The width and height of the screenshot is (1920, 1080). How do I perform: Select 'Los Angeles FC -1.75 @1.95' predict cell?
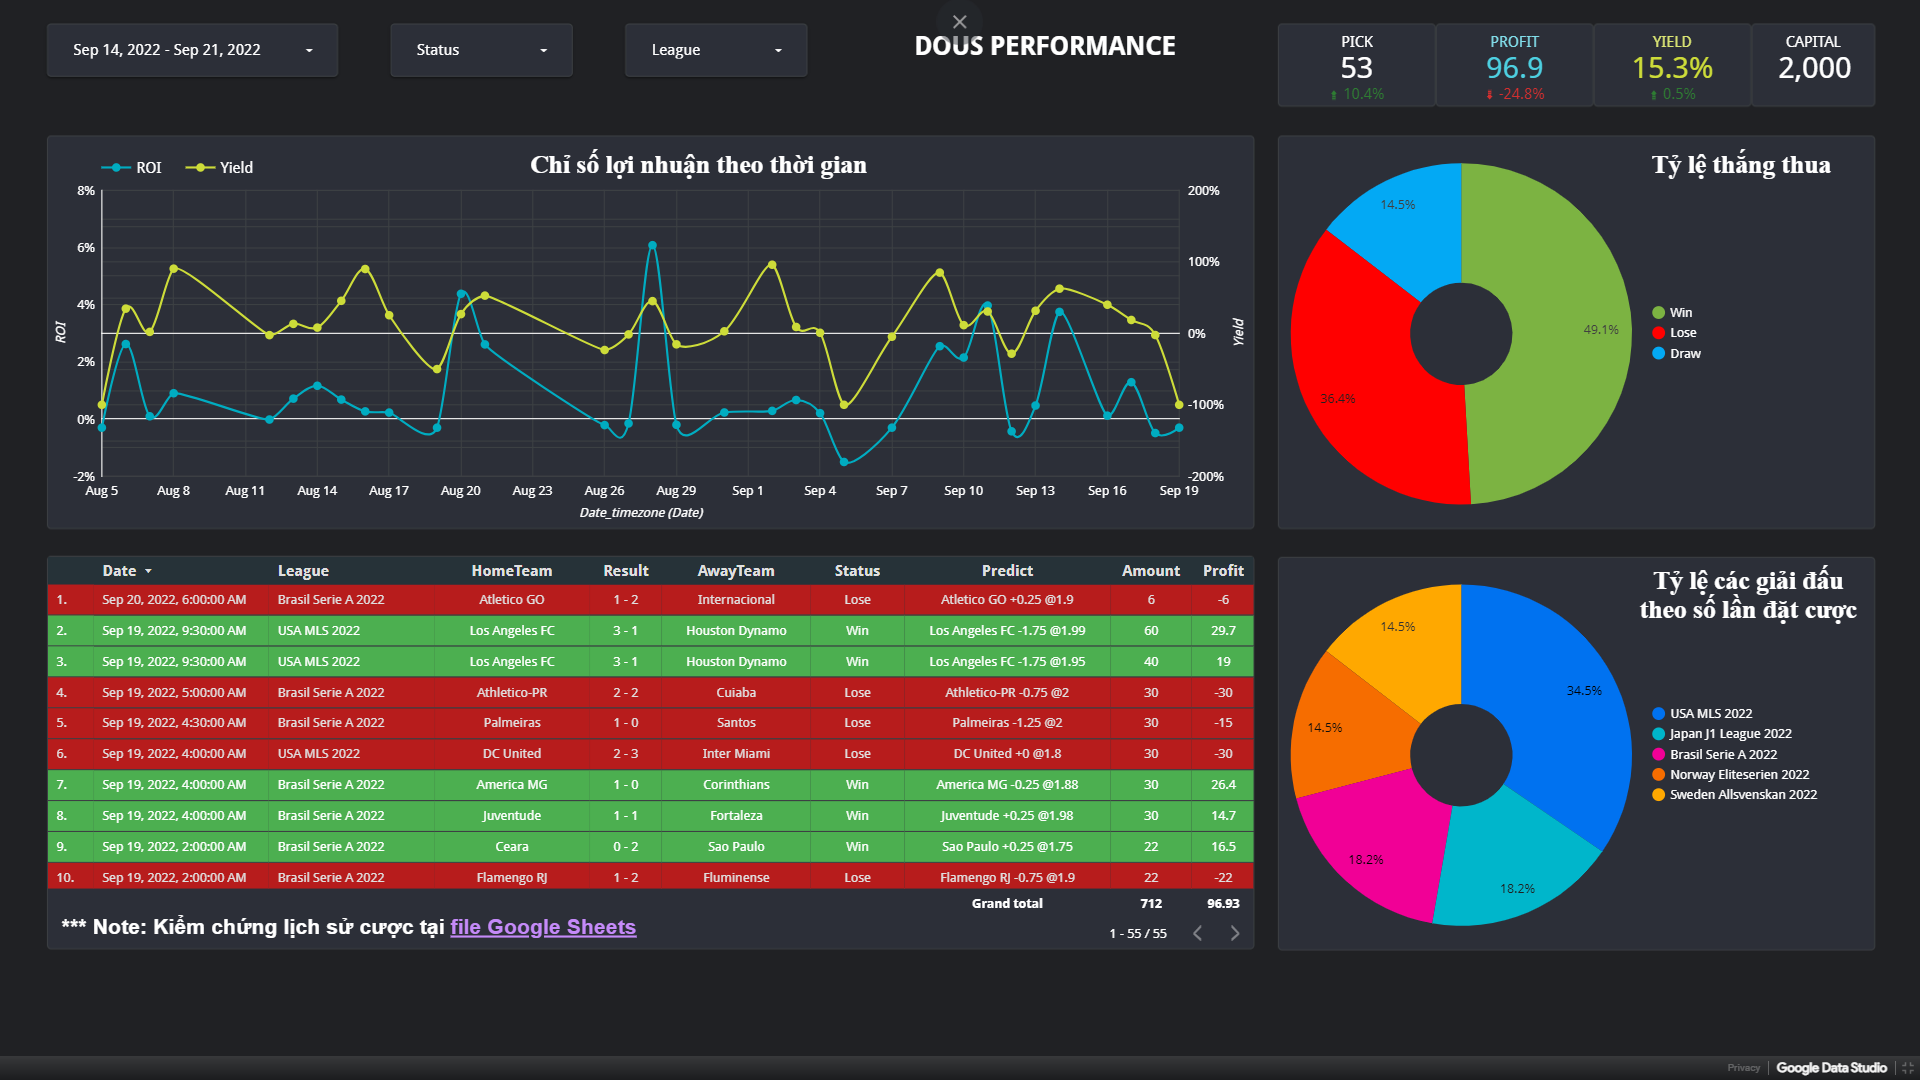pos(1007,662)
